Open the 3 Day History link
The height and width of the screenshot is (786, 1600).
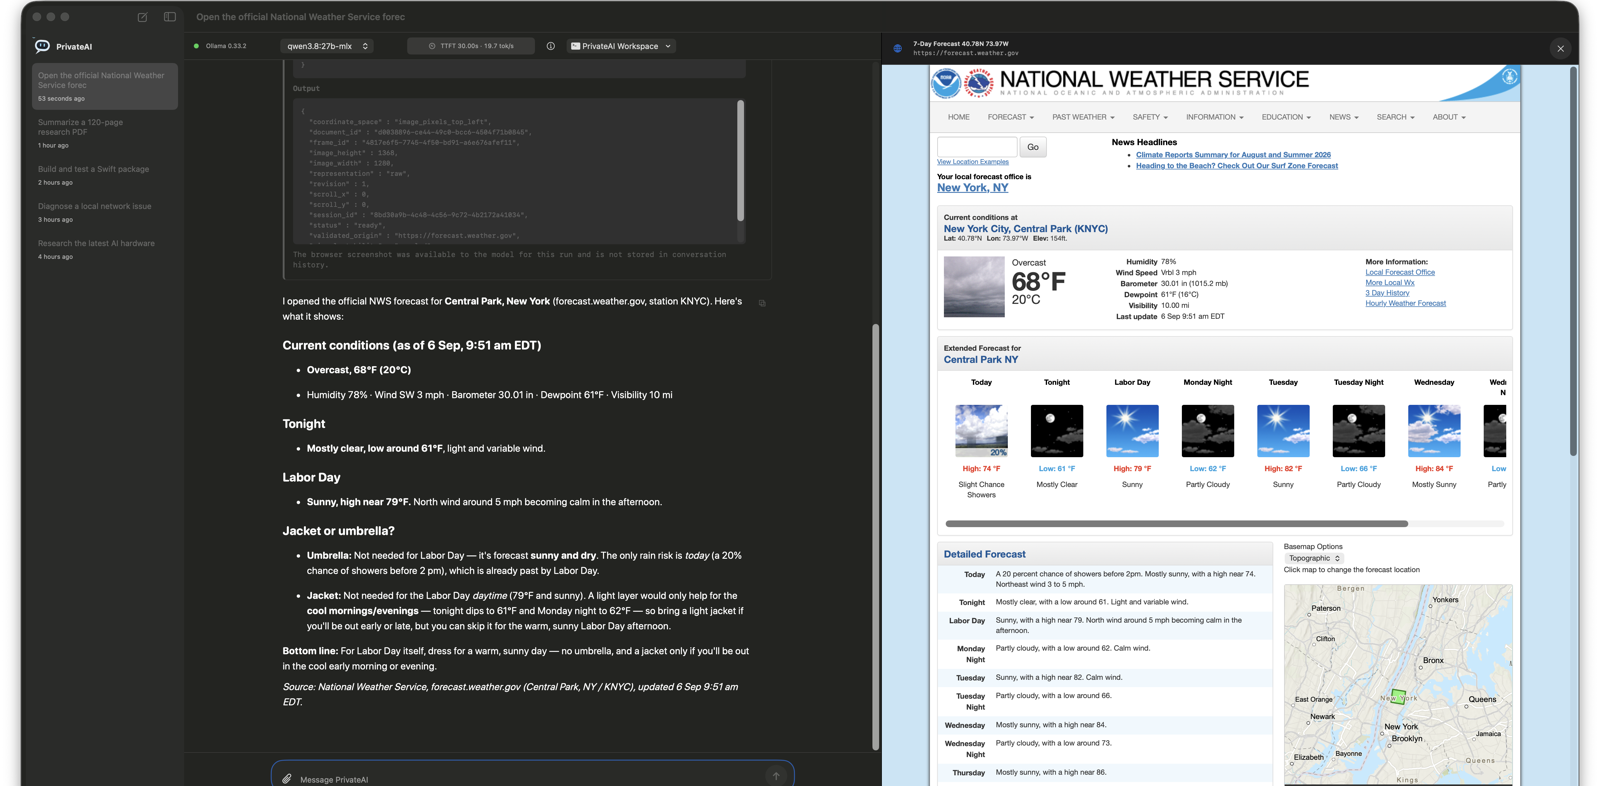click(1387, 293)
